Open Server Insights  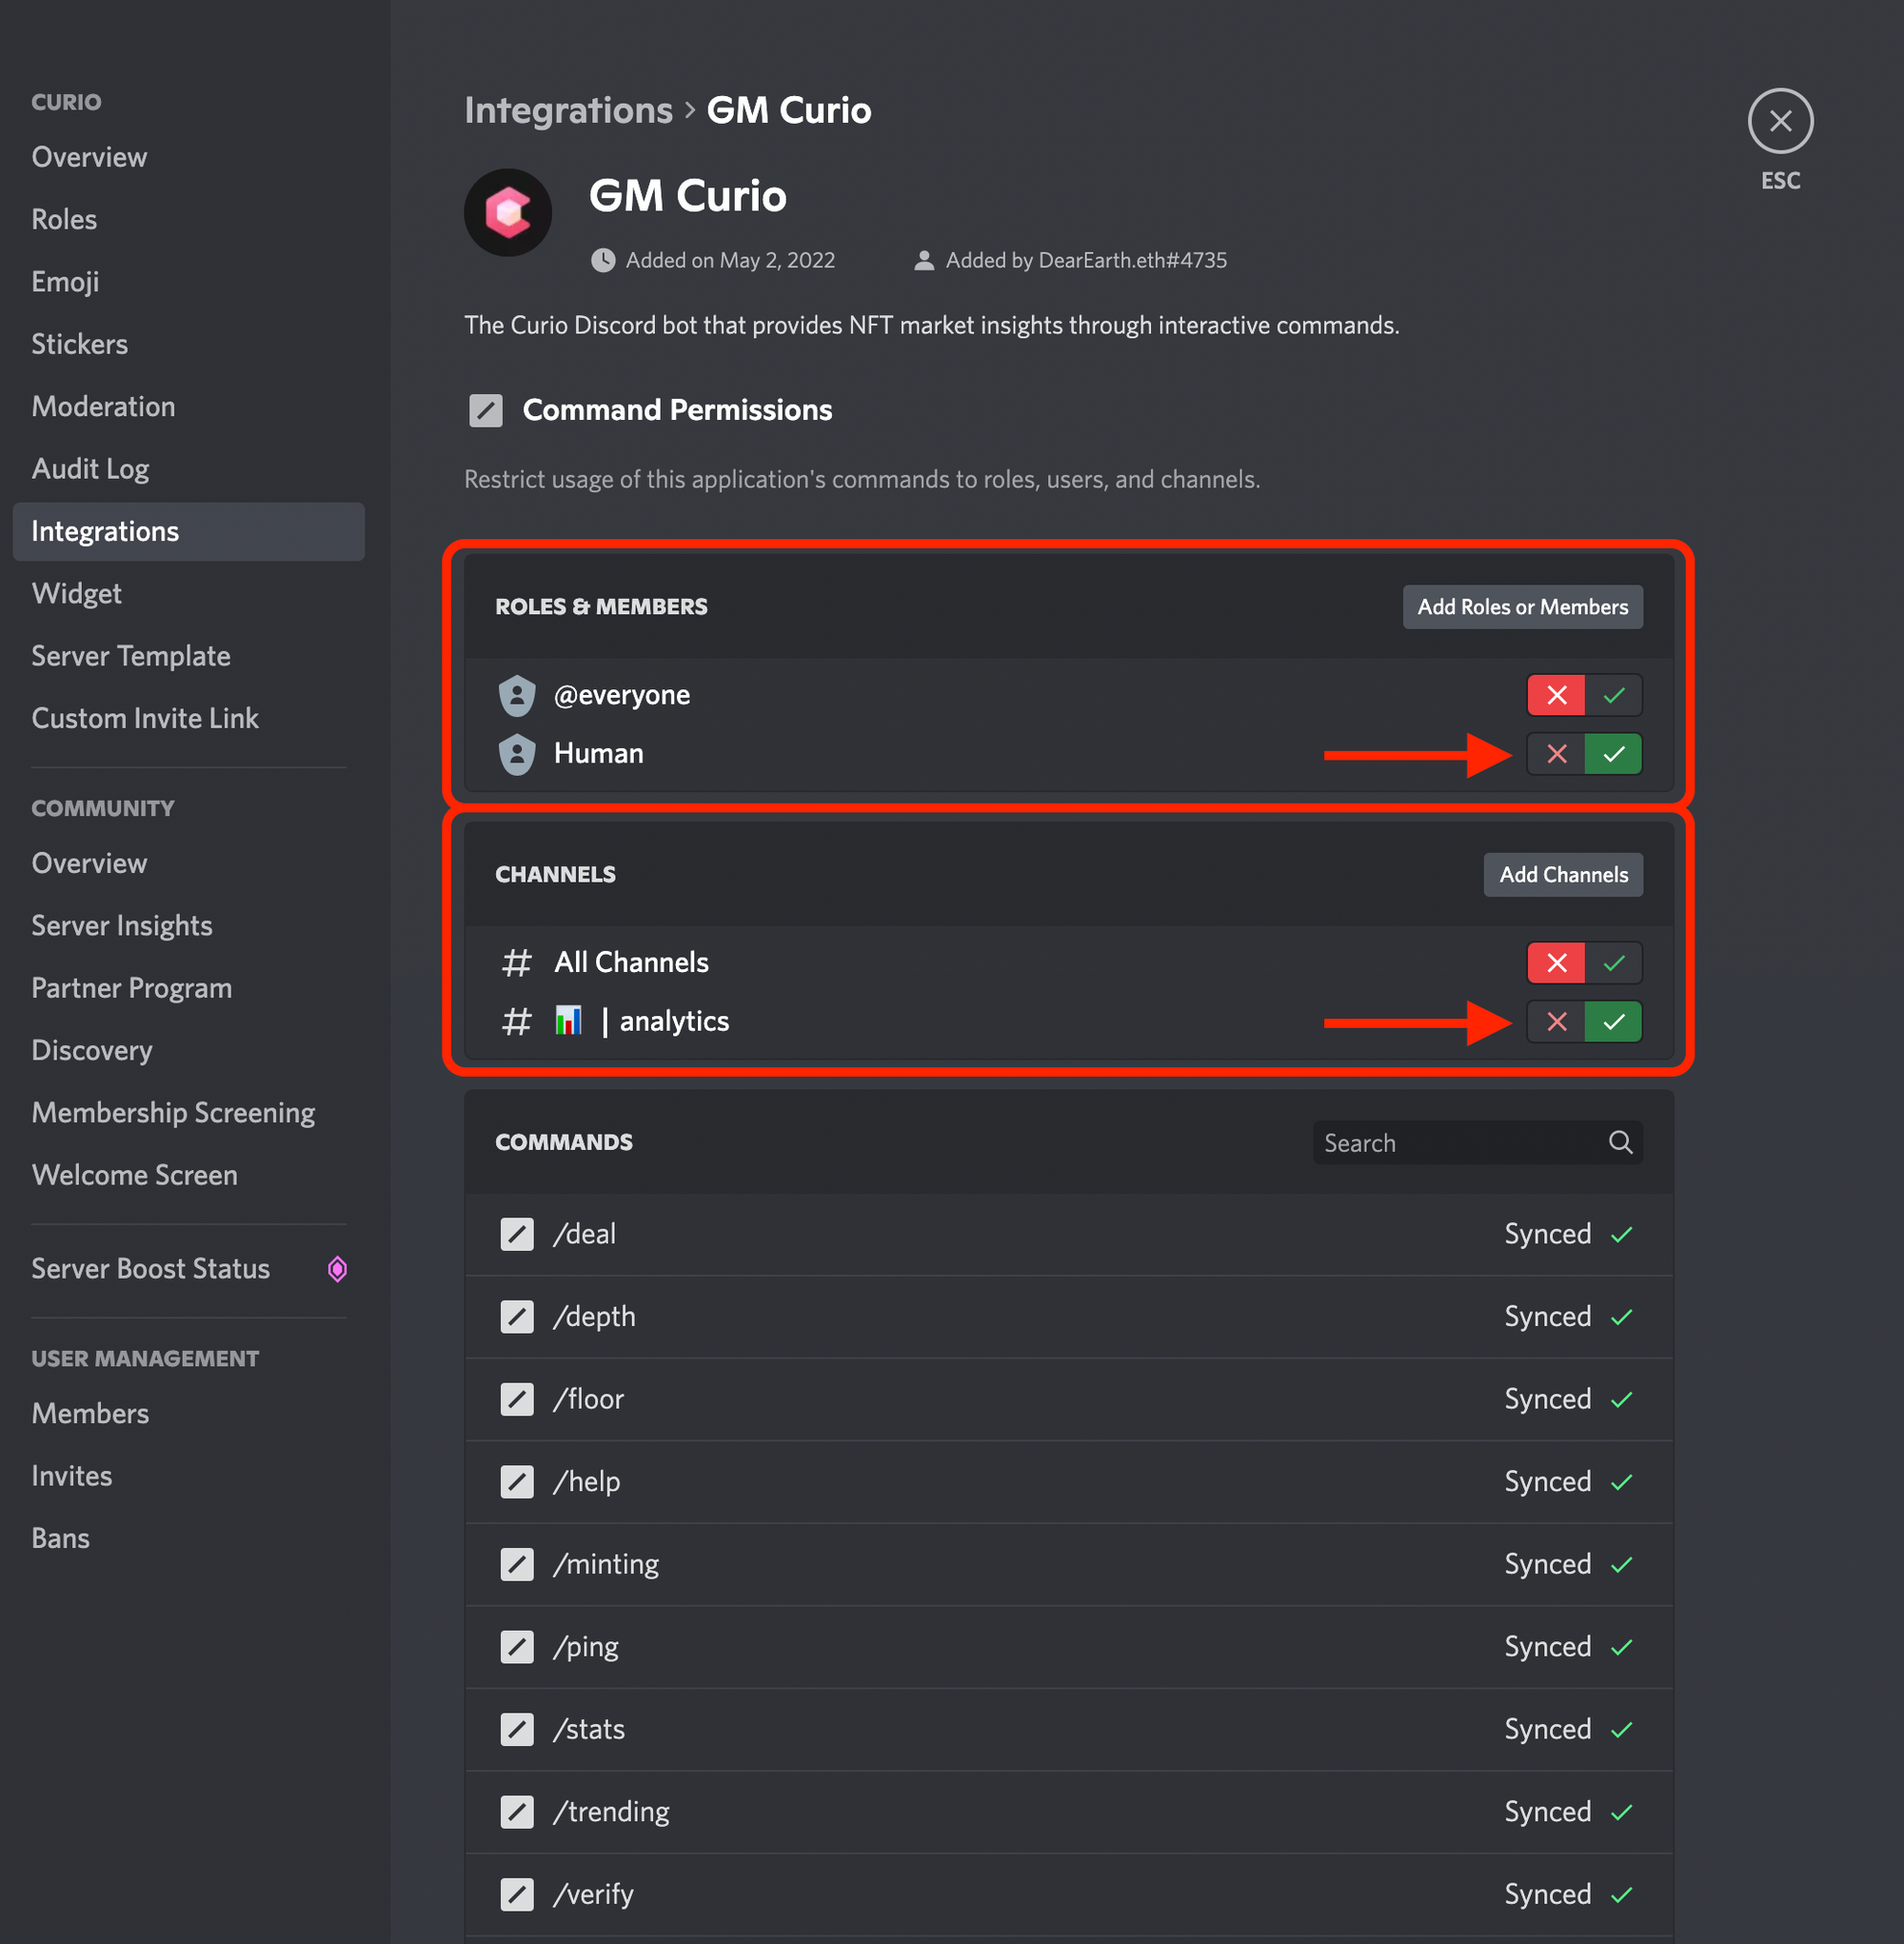(189, 925)
